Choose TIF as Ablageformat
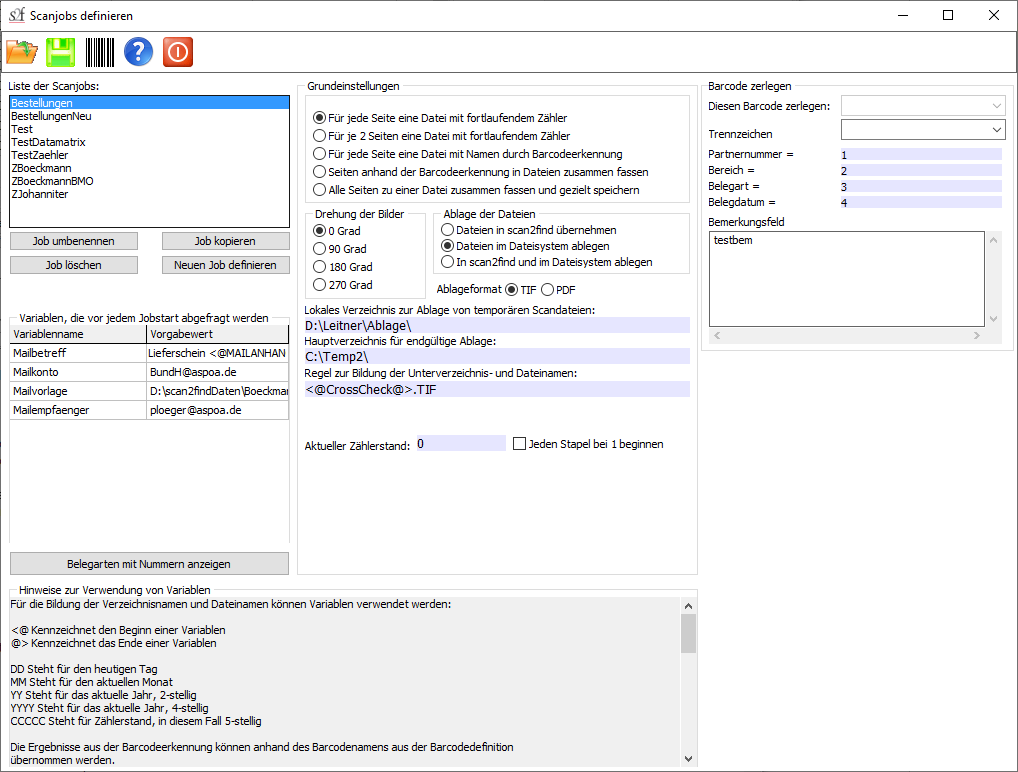 [x=521, y=290]
